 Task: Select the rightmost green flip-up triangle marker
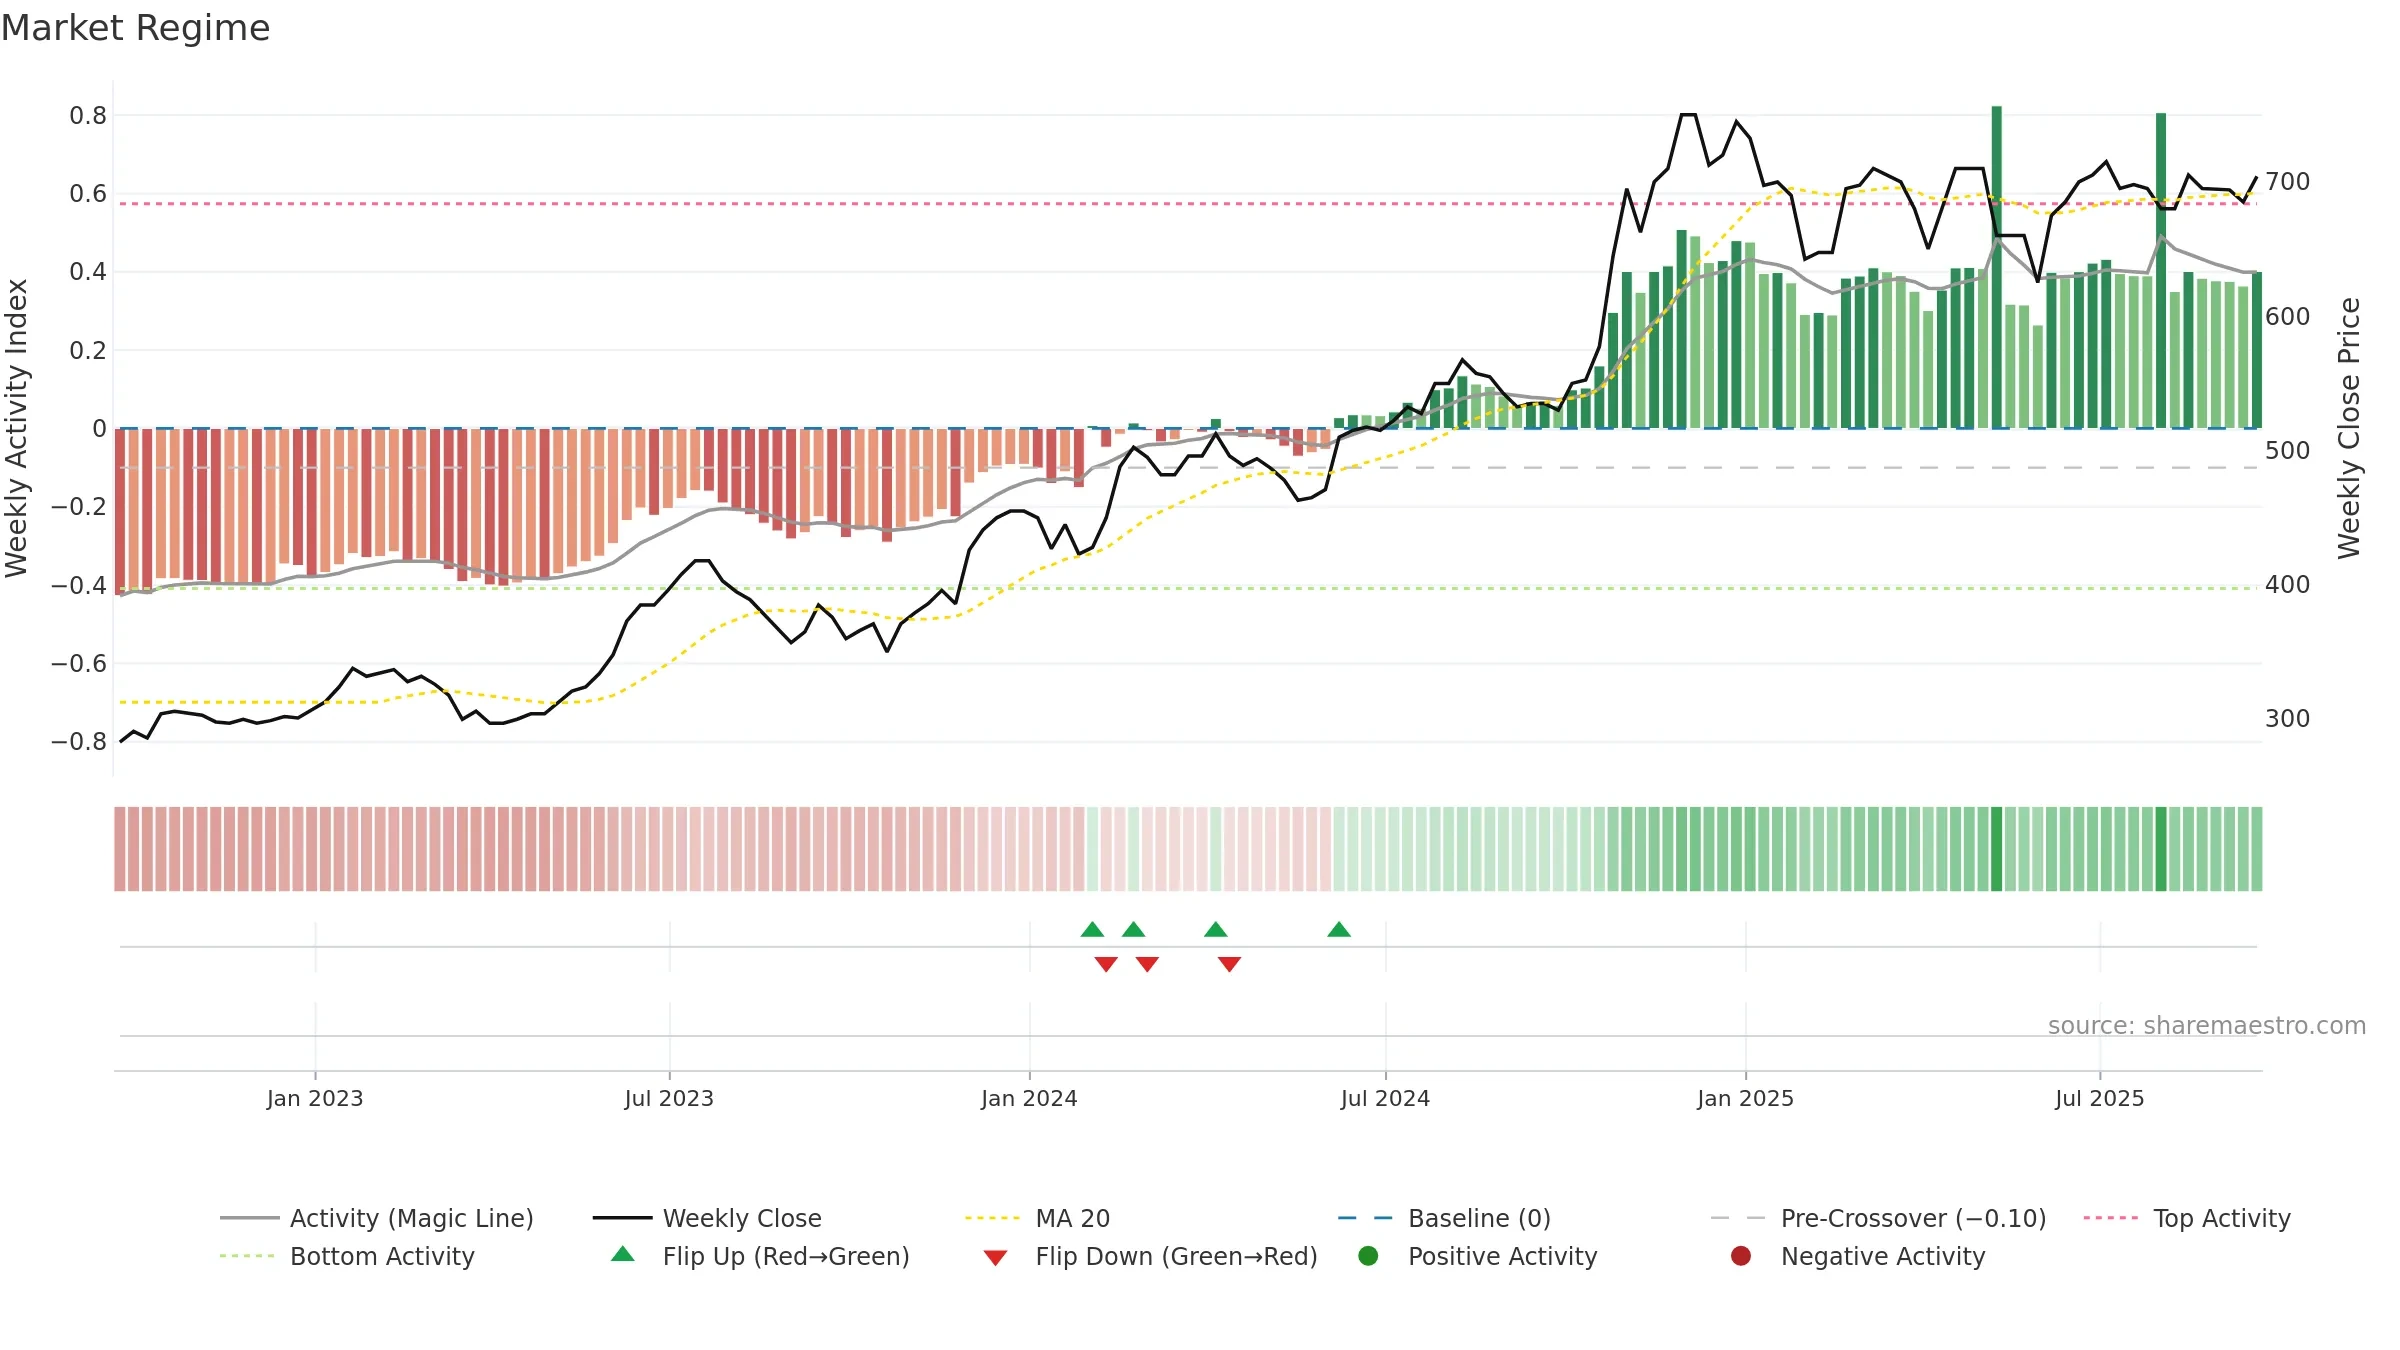[1339, 929]
